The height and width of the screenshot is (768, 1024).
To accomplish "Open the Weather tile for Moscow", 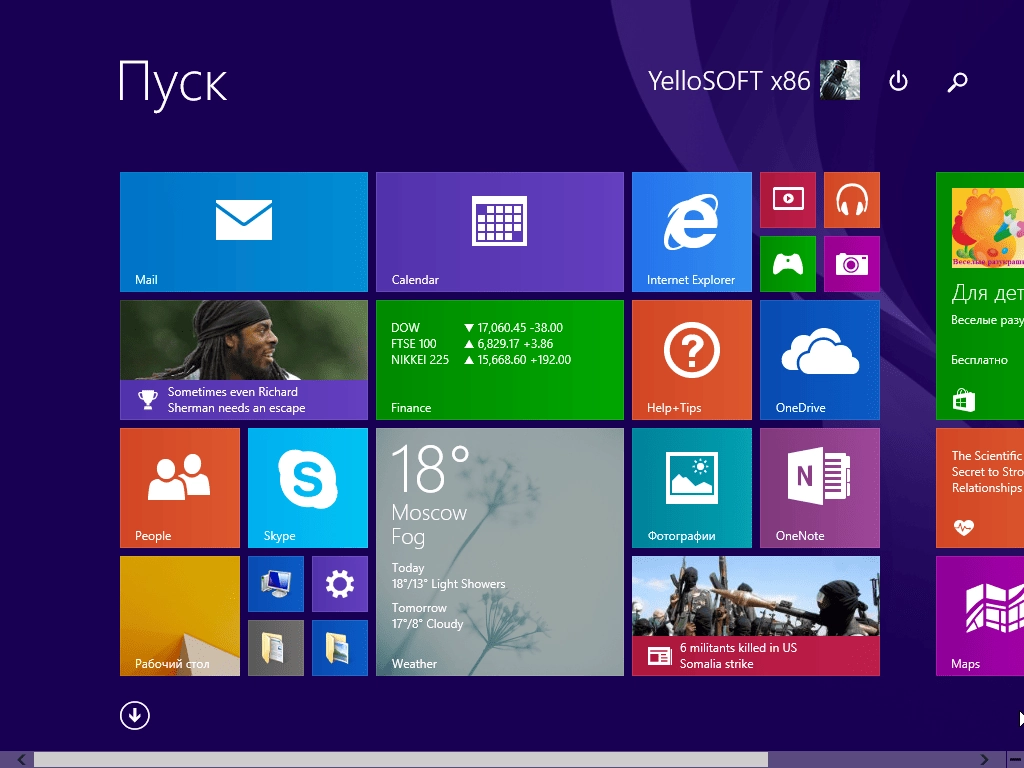I will click(x=500, y=552).
